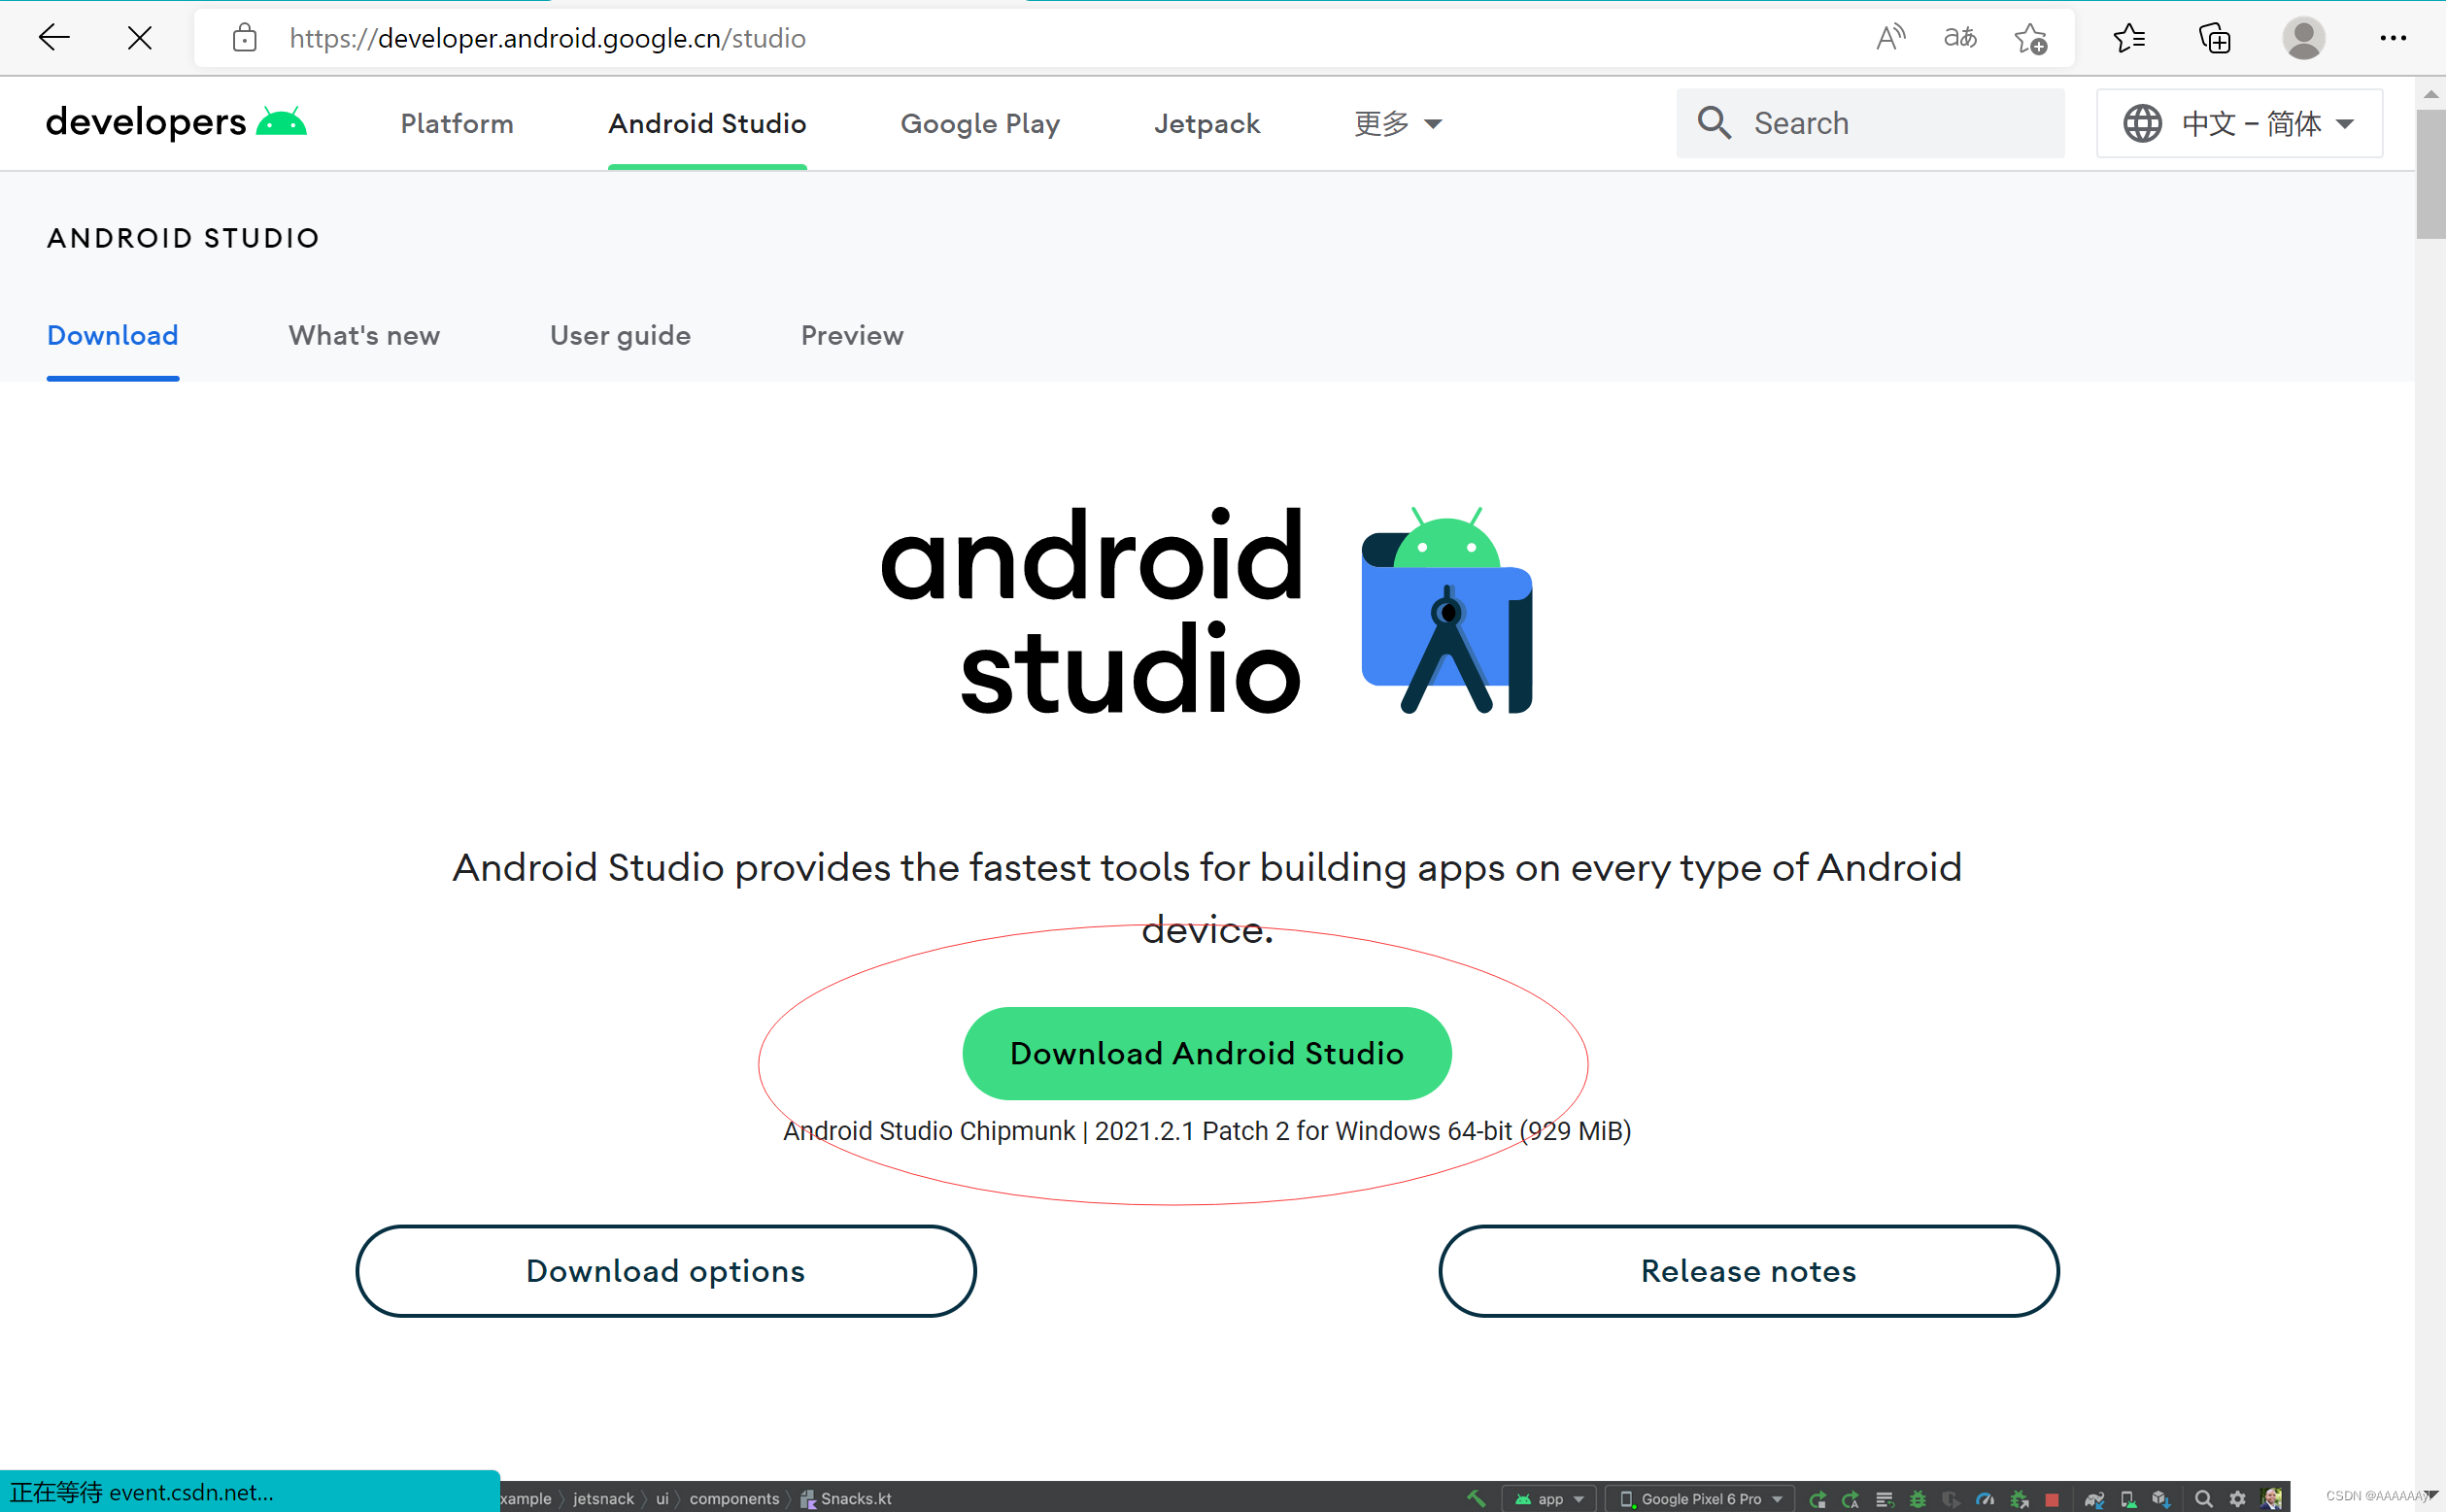Click settings gear in IDE preview toolbar
The image size is (2446, 1512).
(2237, 1498)
